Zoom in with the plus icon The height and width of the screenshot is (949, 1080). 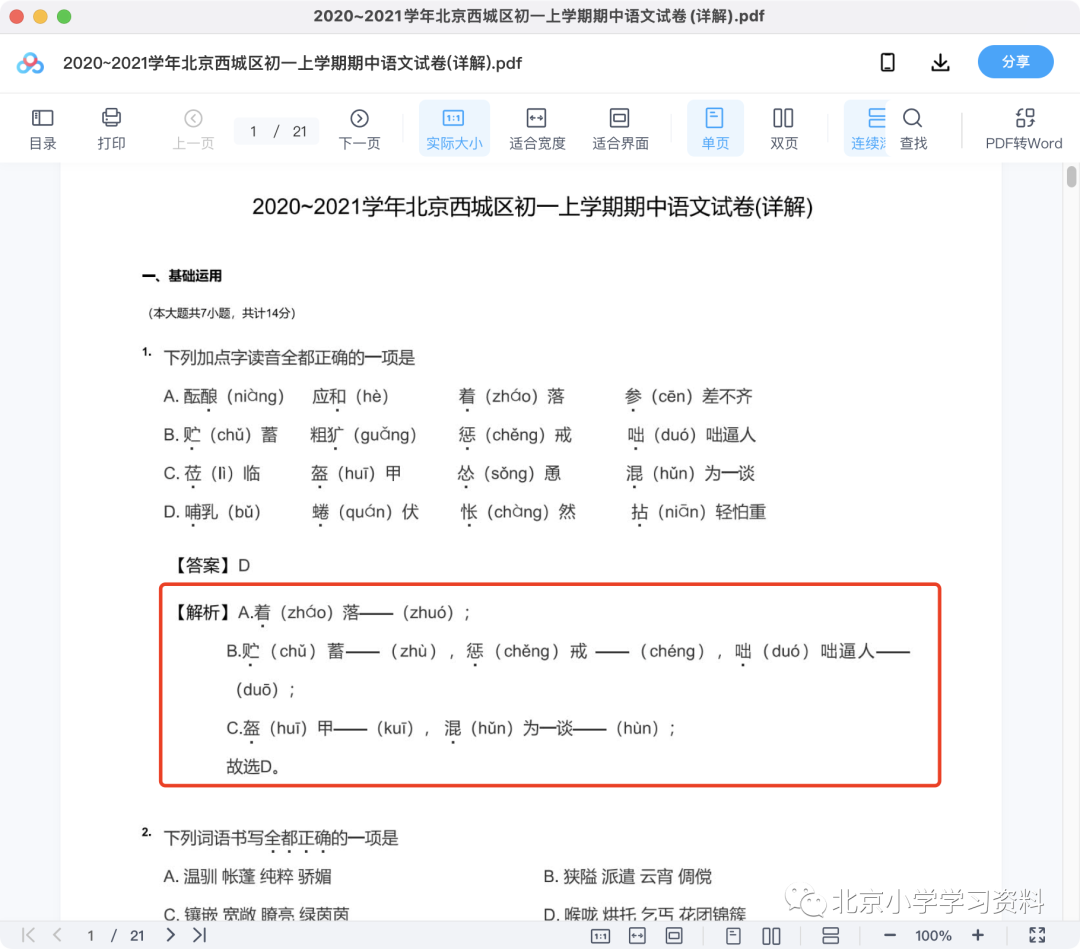[977, 935]
